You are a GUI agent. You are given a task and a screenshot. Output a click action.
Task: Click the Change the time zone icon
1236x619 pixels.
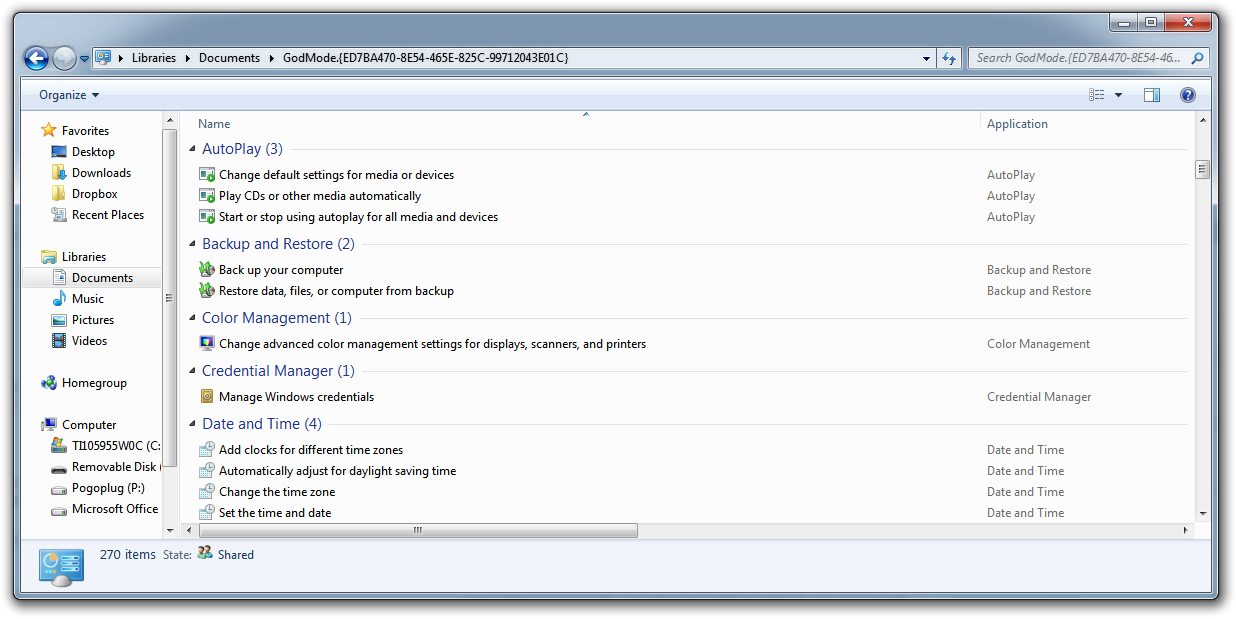(x=207, y=492)
